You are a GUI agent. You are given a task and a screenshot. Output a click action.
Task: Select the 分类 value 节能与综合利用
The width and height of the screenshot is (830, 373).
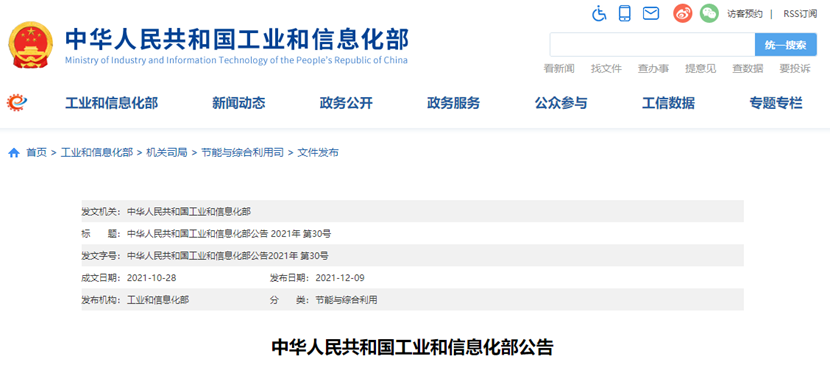(x=346, y=300)
